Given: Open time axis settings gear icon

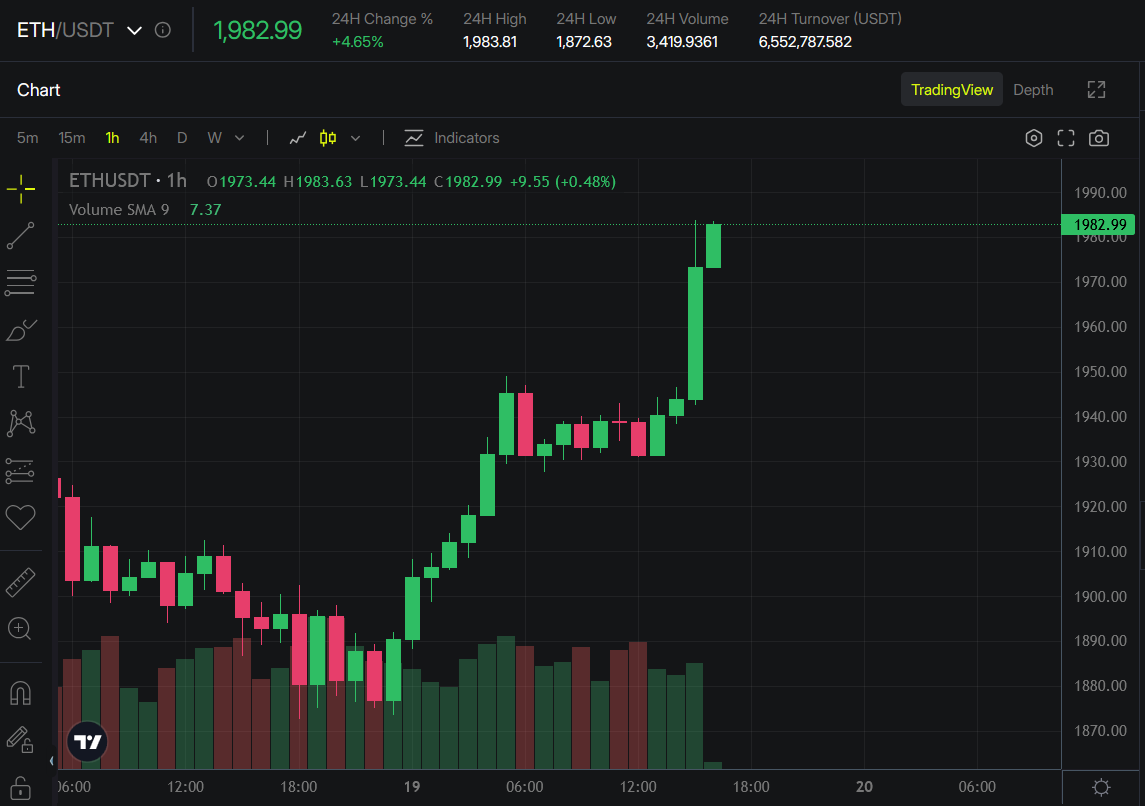Looking at the screenshot, I should 1101,787.
